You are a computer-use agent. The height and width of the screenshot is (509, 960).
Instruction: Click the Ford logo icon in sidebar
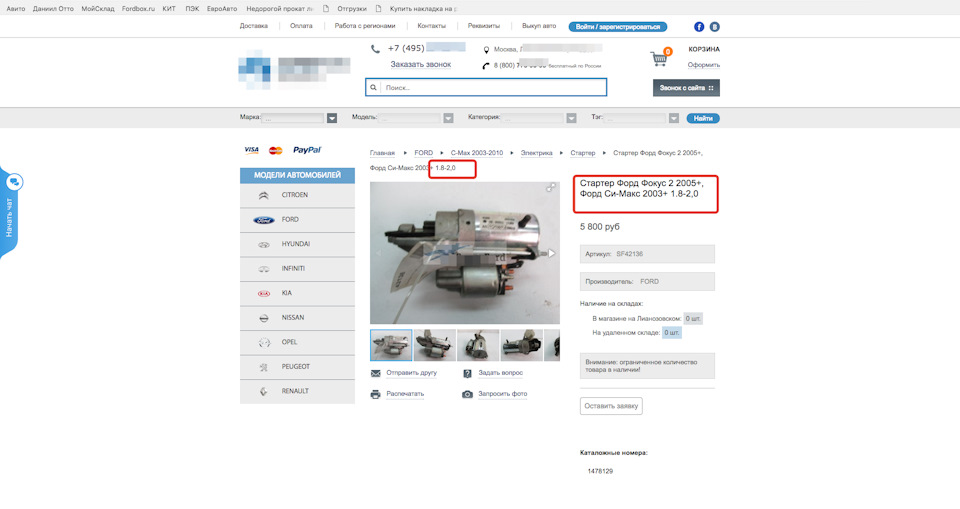pos(264,220)
